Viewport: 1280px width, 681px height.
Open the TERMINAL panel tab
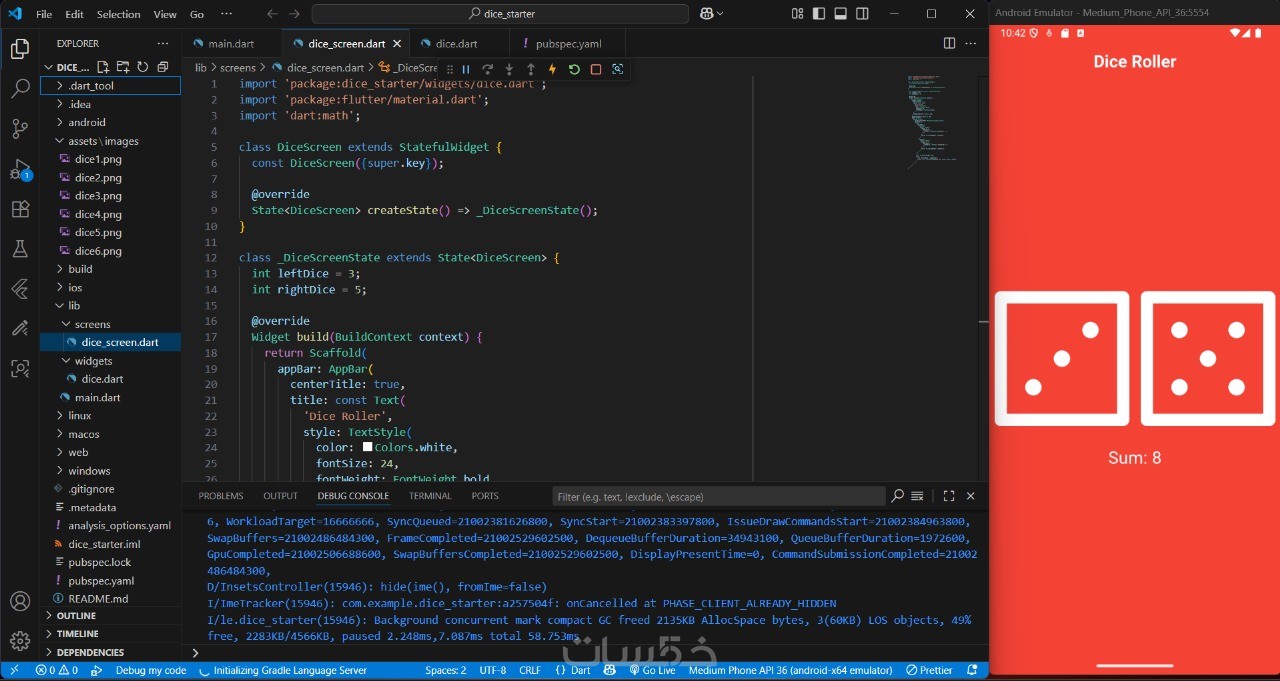[x=430, y=496]
